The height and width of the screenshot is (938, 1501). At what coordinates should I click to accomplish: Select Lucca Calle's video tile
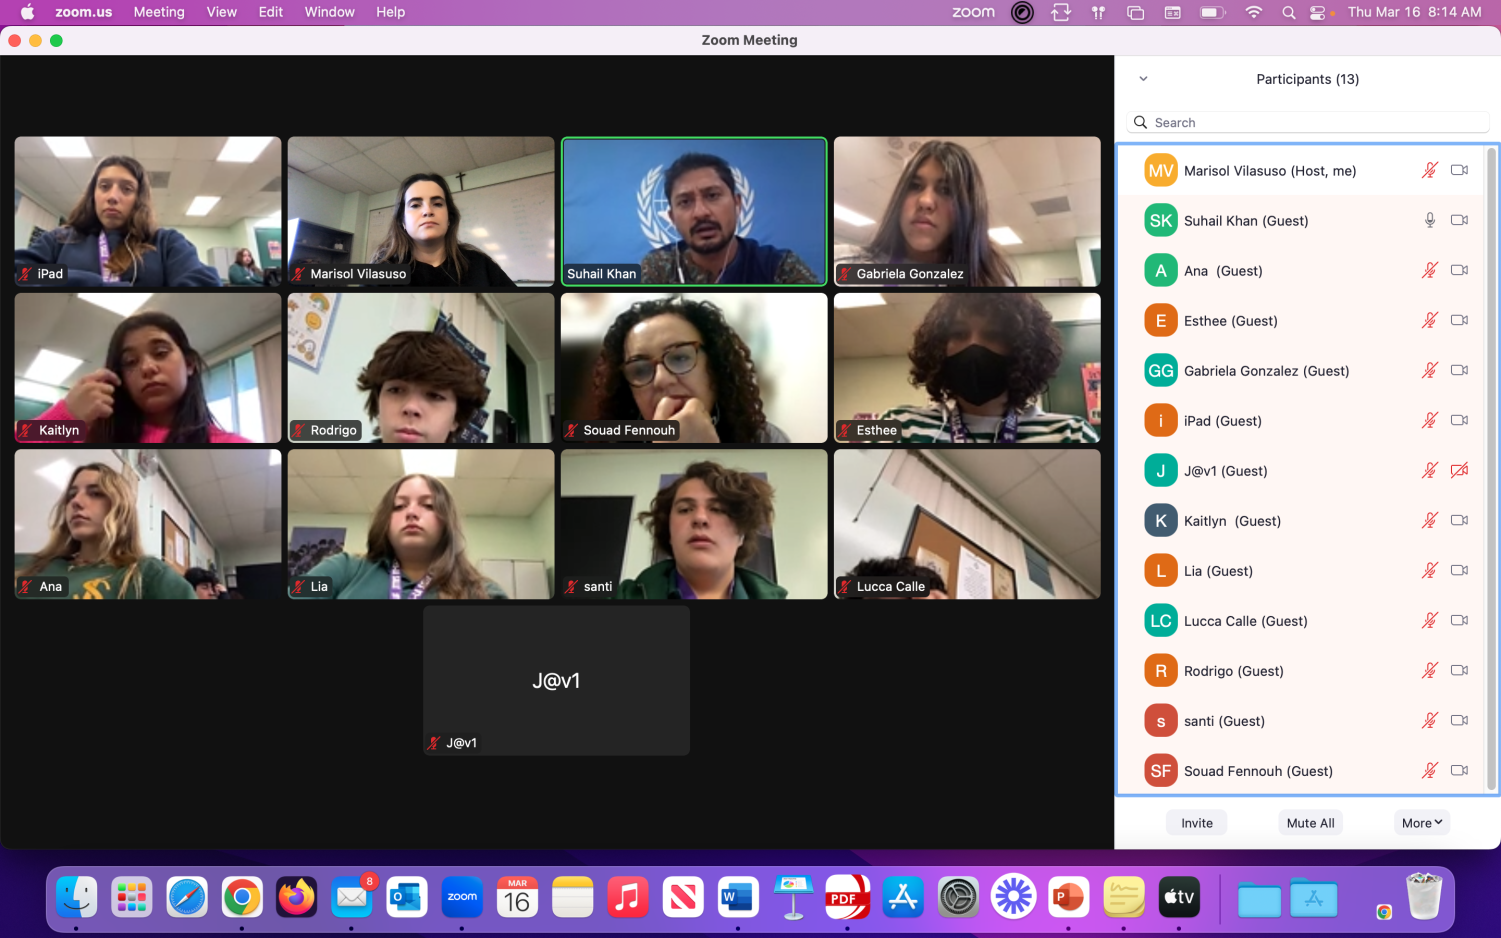coord(967,524)
